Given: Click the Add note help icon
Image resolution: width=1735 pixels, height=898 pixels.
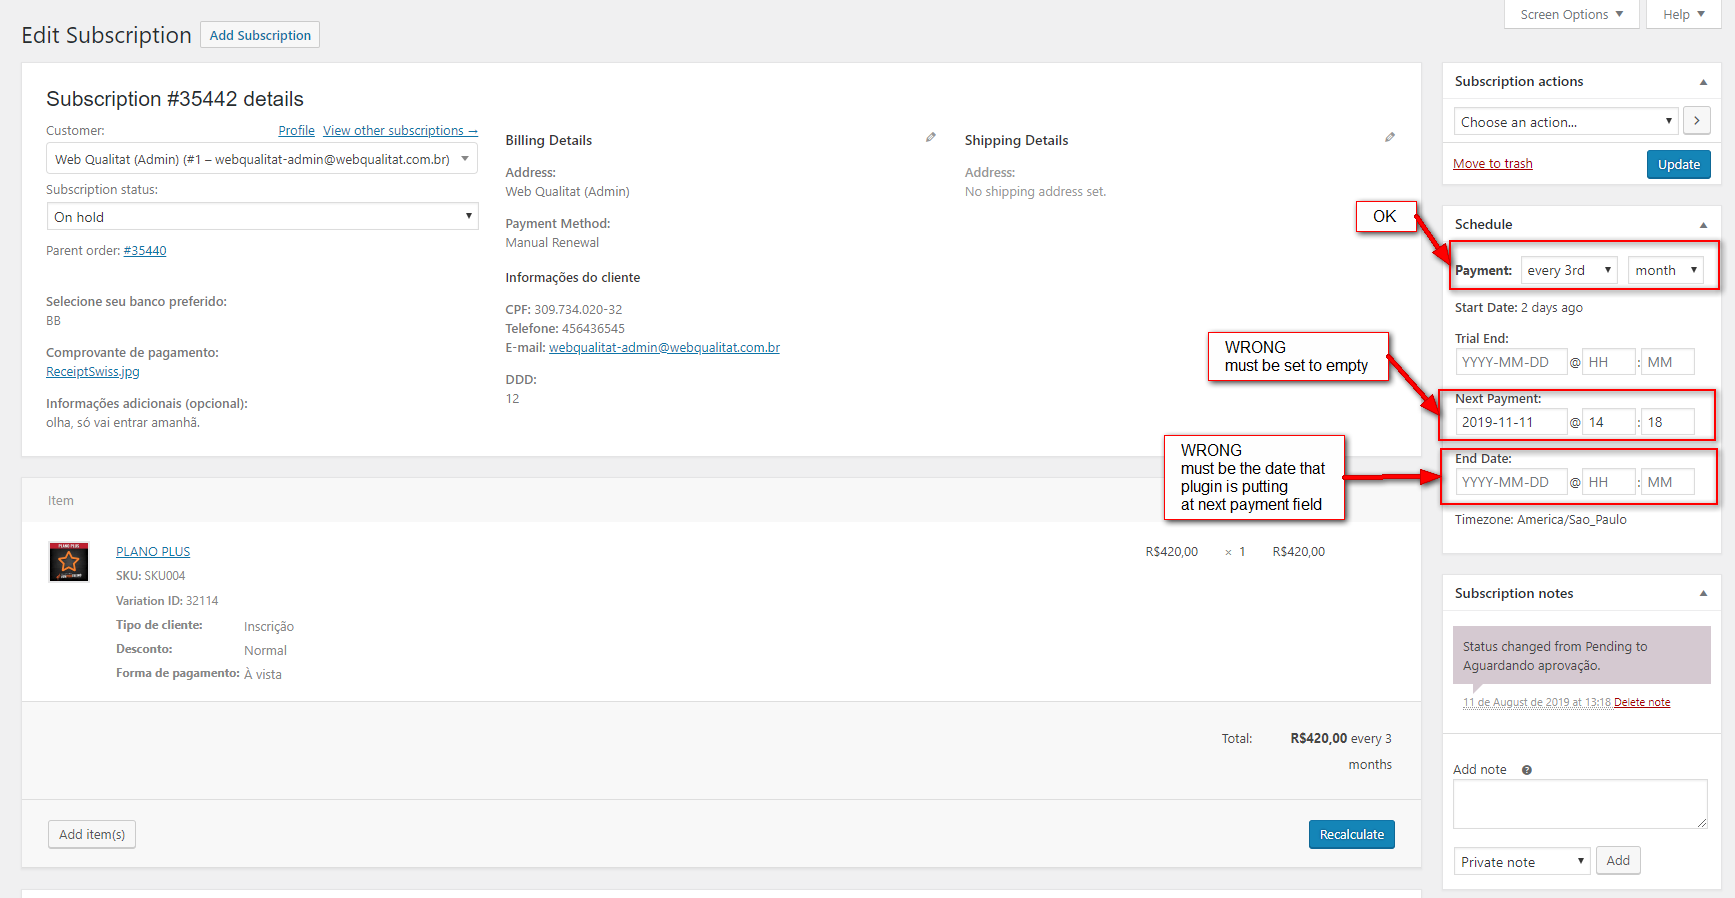Looking at the screenshot, I should (x=1527, y=770).
